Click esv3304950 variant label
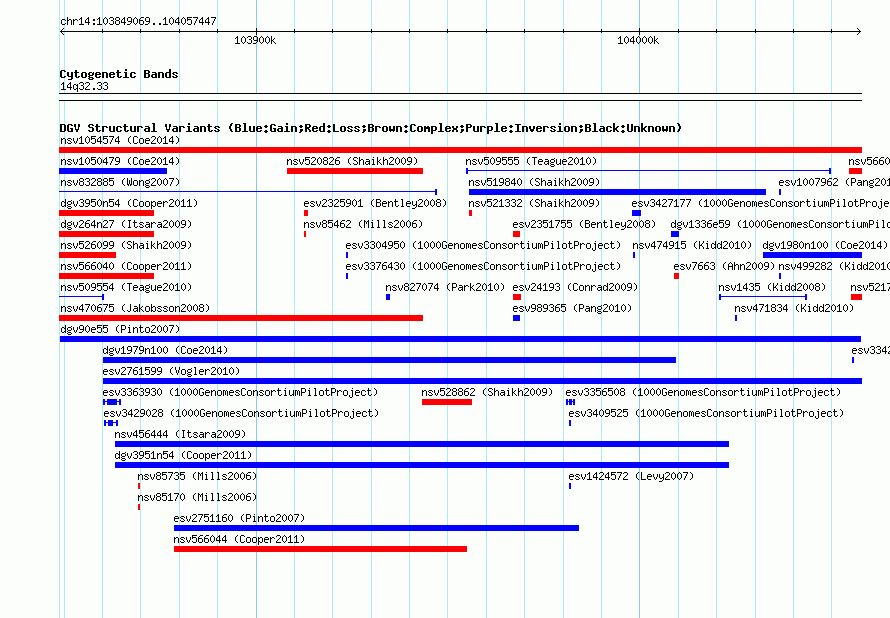 click(483, 245)
